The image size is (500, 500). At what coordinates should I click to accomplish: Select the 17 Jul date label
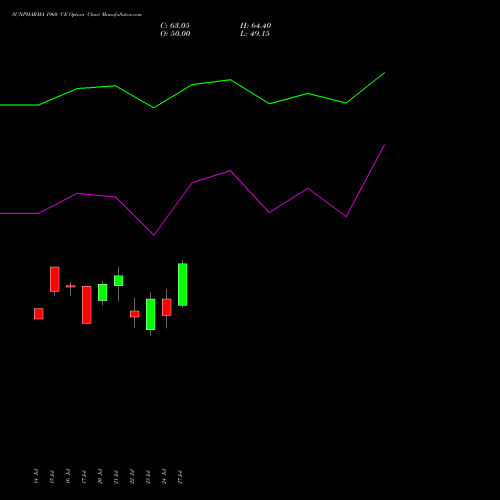tap(84, 476)
